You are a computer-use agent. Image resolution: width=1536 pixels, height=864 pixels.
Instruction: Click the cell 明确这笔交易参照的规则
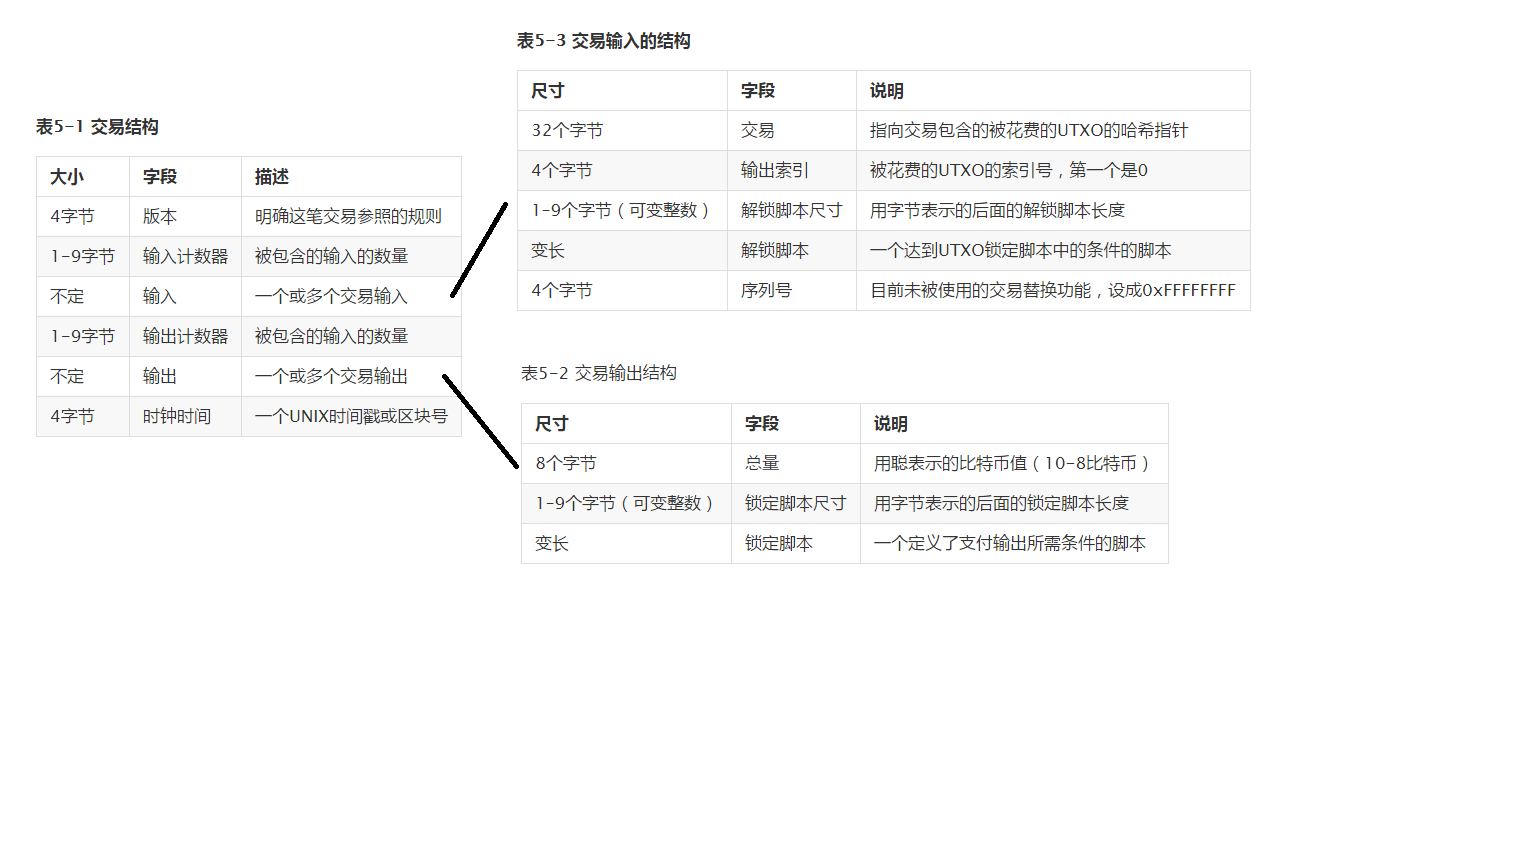351,217
